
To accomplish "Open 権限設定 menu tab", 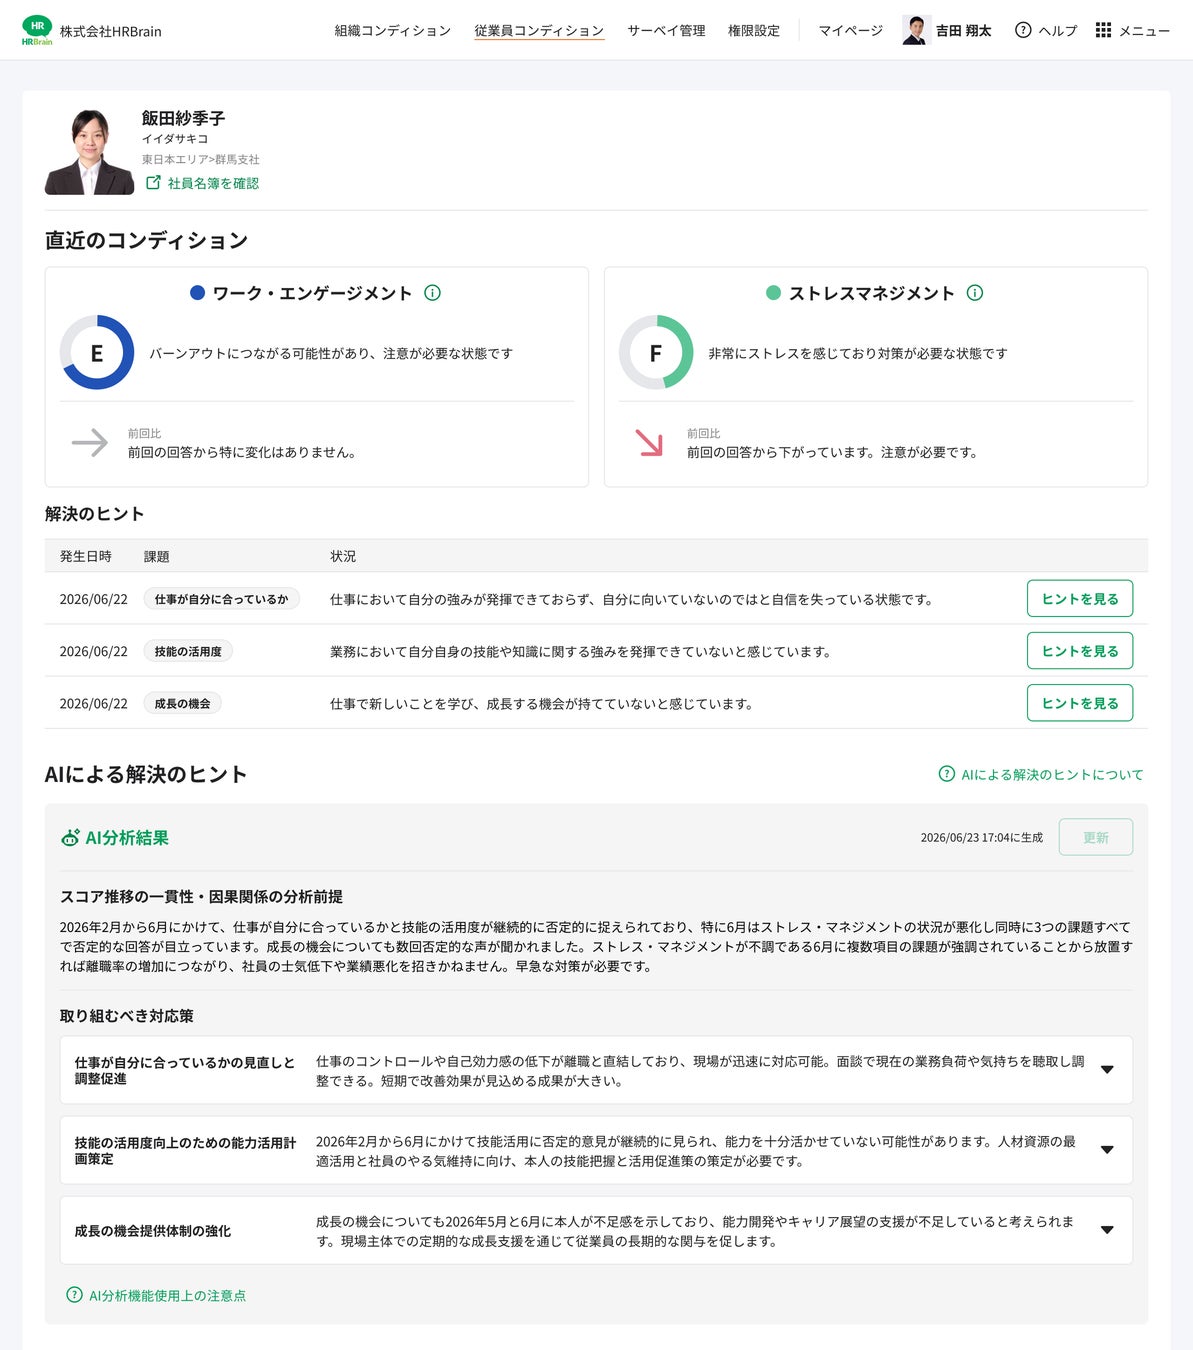I will (x=754, y=31).
